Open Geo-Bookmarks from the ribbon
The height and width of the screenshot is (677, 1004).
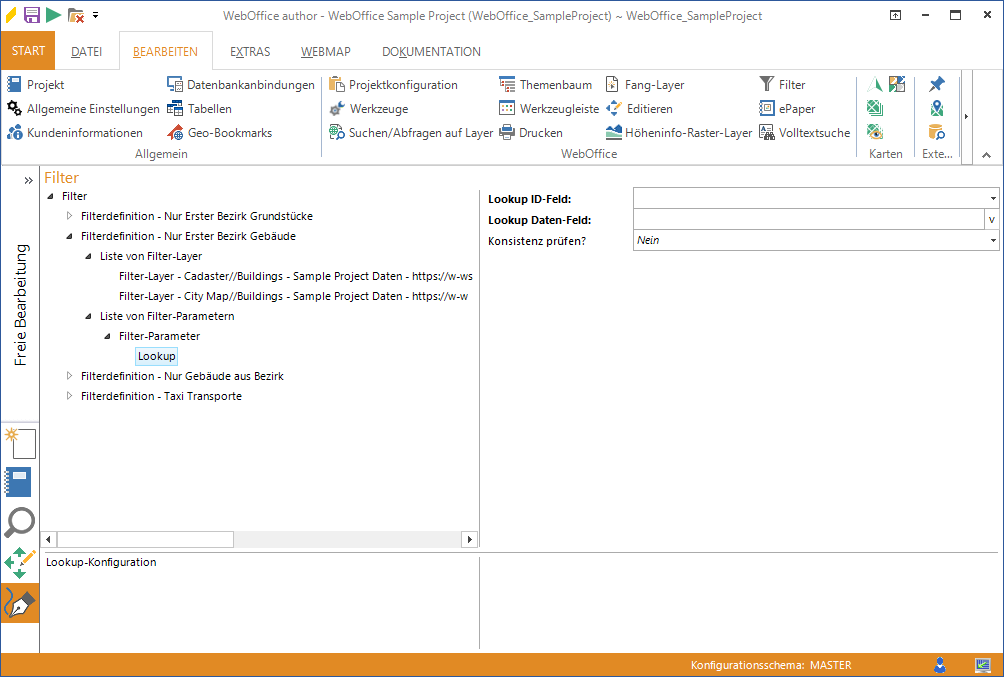click(218, 133)
